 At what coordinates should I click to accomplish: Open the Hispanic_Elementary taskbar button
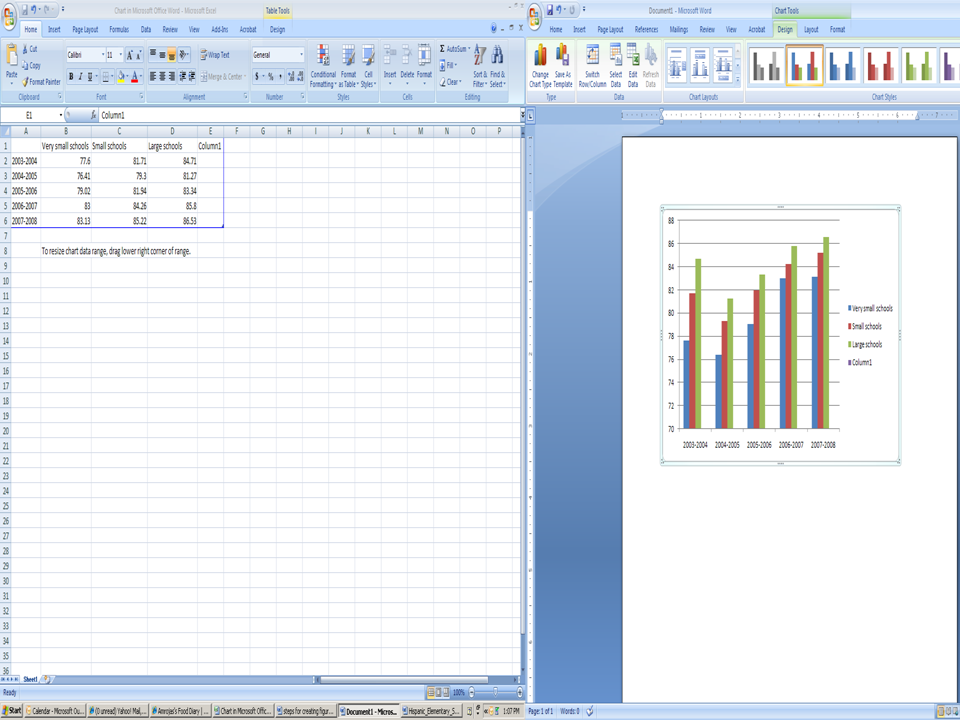(430, 711)
